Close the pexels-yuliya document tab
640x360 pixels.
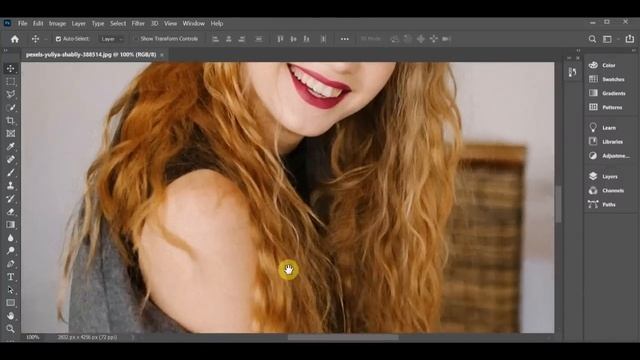pyautogui.click(x=162, y=55)
